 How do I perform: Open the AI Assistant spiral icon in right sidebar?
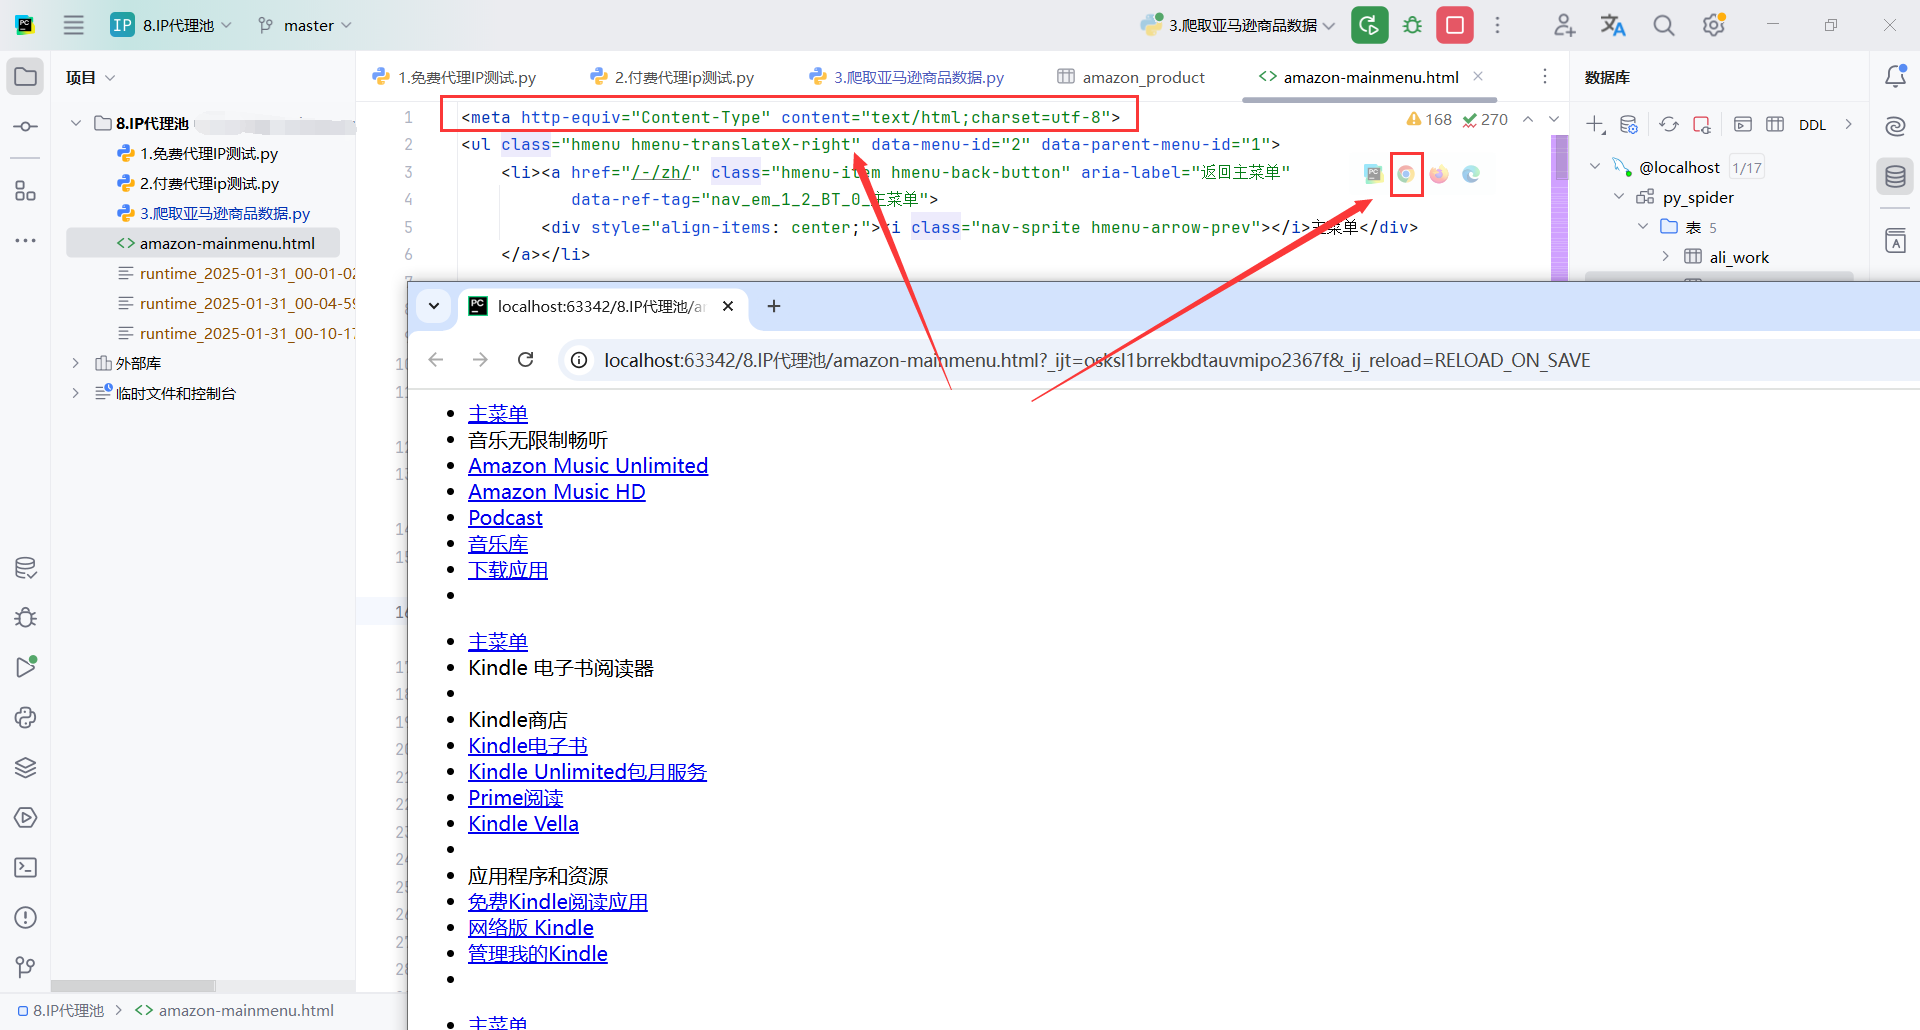pyautogui.click(x=1895, y=127)
